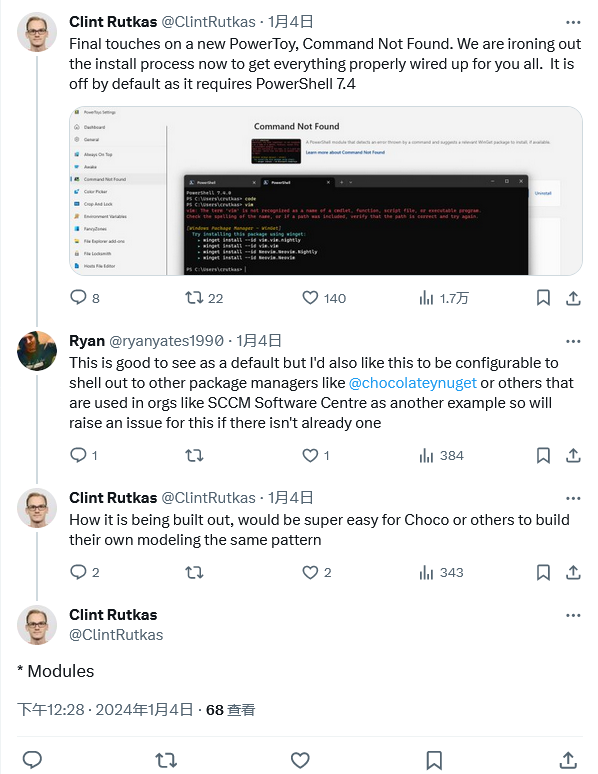The height and width of the screenshot is (774, 598).
Task: Share the bottom Modules tweet
Action: coord(568,760)
